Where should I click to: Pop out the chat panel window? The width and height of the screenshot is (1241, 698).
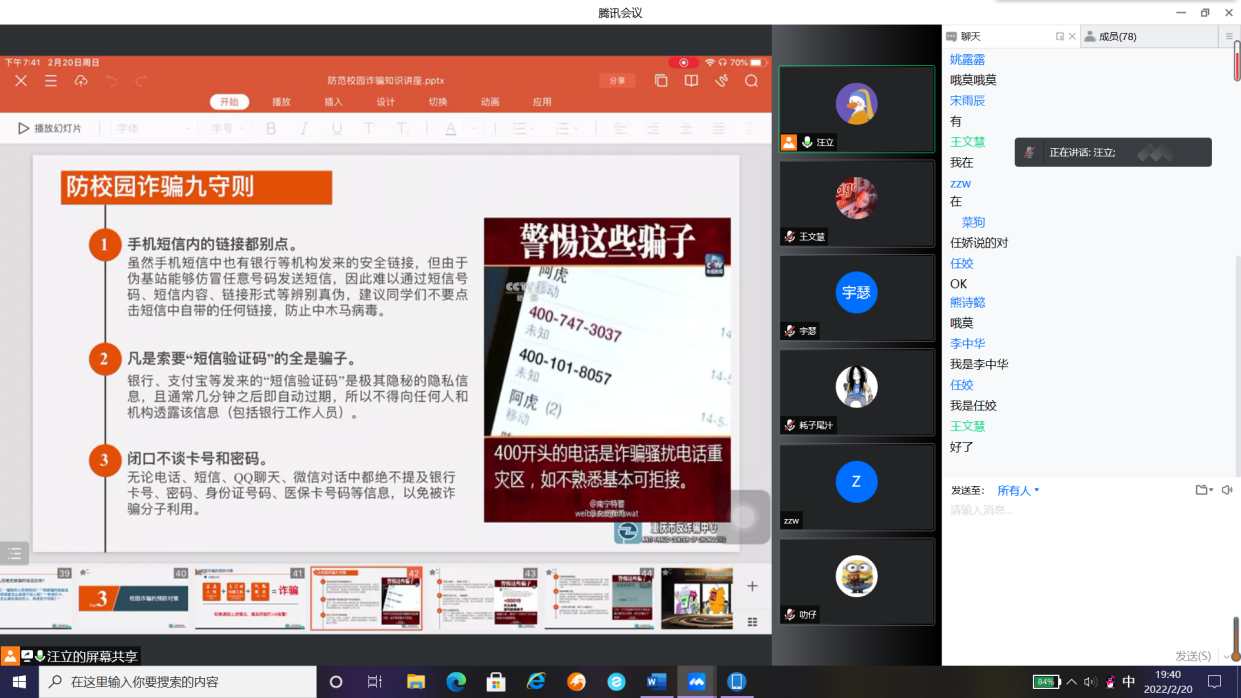coord(1060,37)
